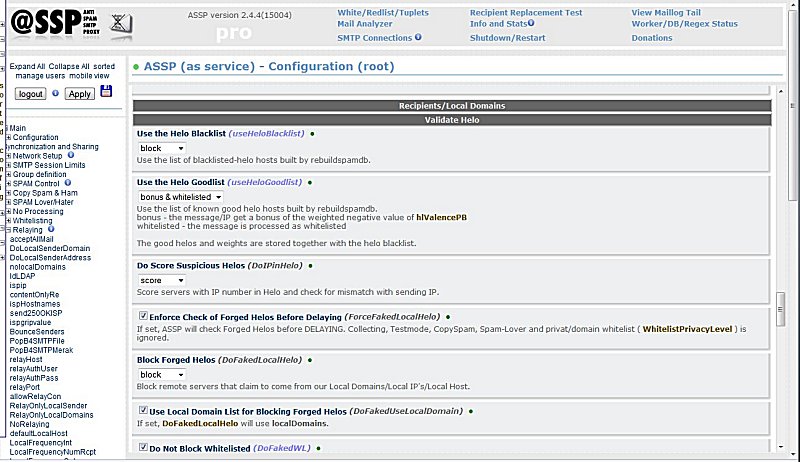Open the Block Forged Helos dropdown
The width and height of the screenshot is (800, 462).
click(162, 375)
